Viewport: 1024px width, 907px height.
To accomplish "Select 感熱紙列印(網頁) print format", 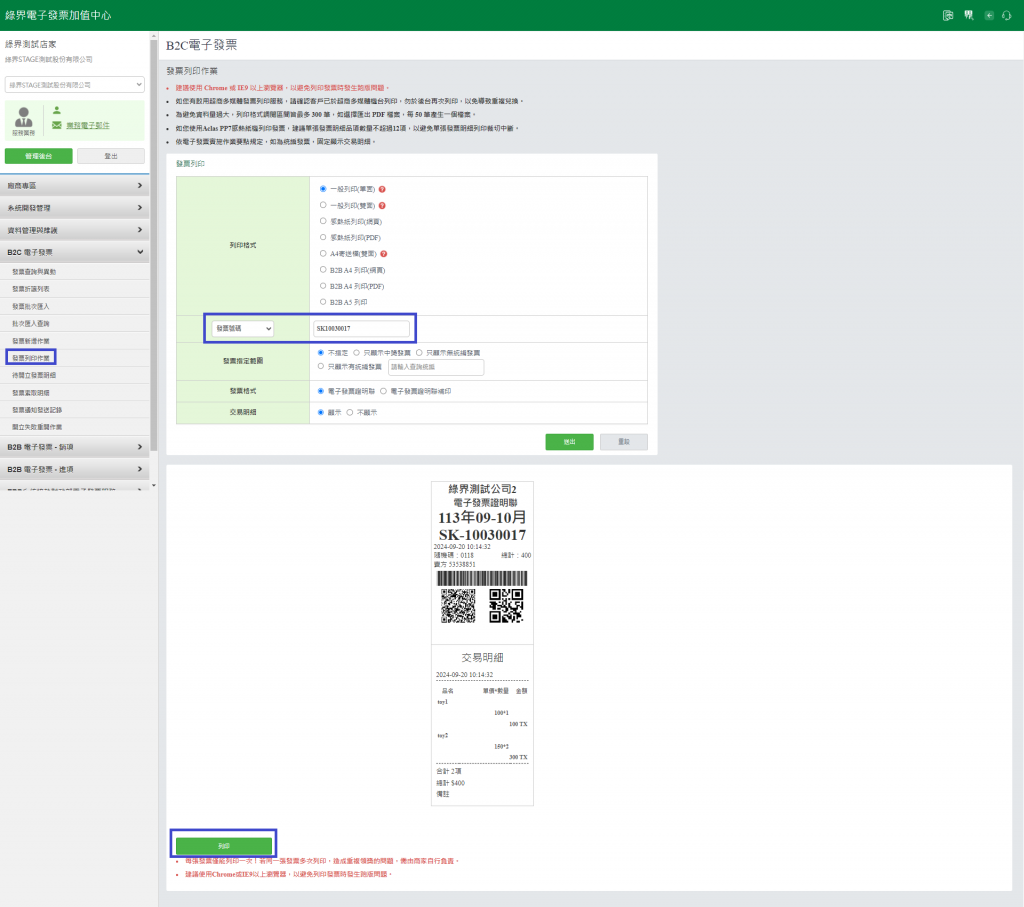I will (323, 221).
